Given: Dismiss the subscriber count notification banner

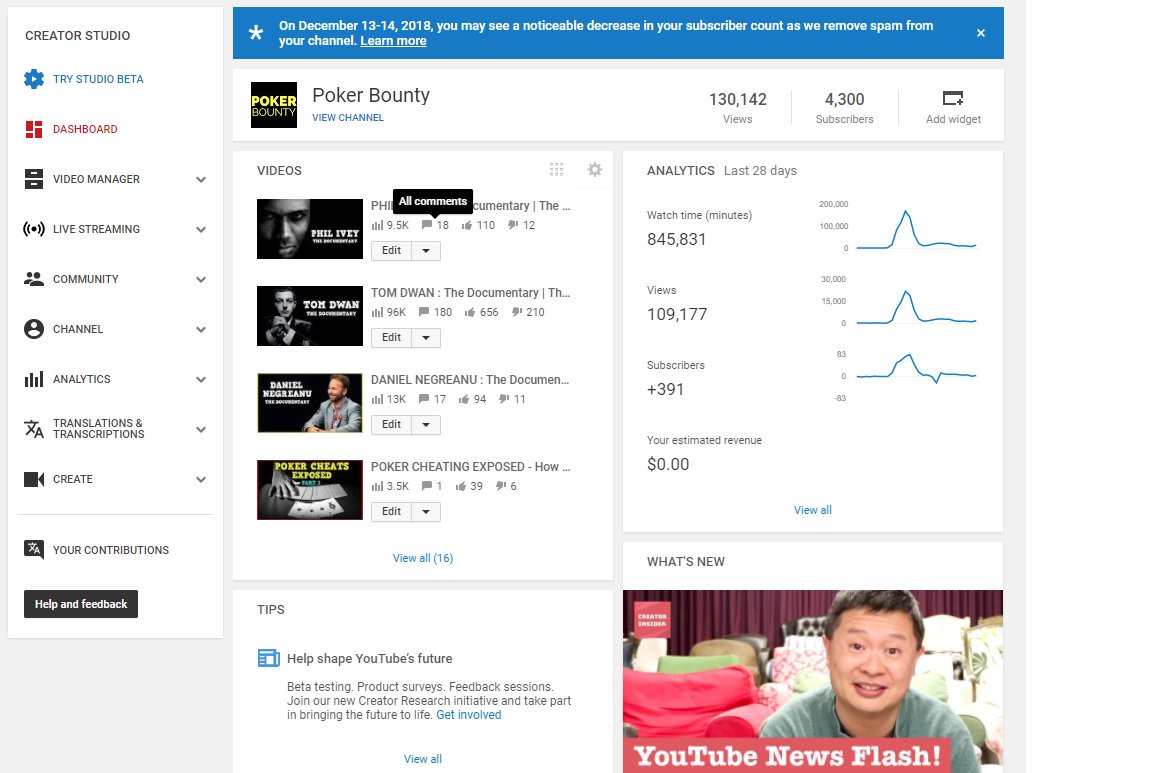Looking at the screenshot, I should [981, 33].
